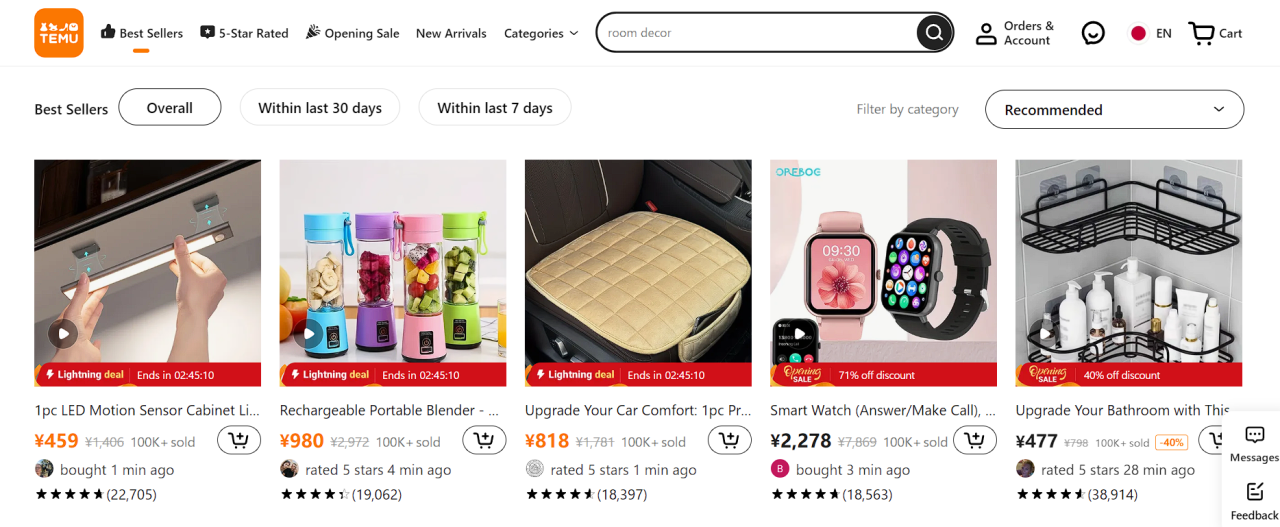Go to the 5-Star Rated tab
The width and height of the screenshot is (1280, 527).
tap(245, 33)
